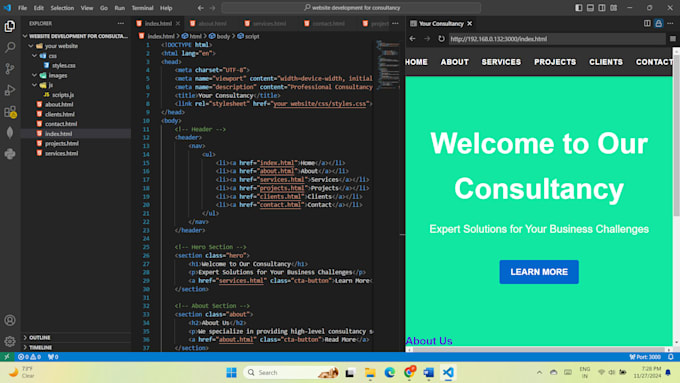680x383 pixels.
Task: Collapse the 'your website' folder
Action: coord(76,46)
